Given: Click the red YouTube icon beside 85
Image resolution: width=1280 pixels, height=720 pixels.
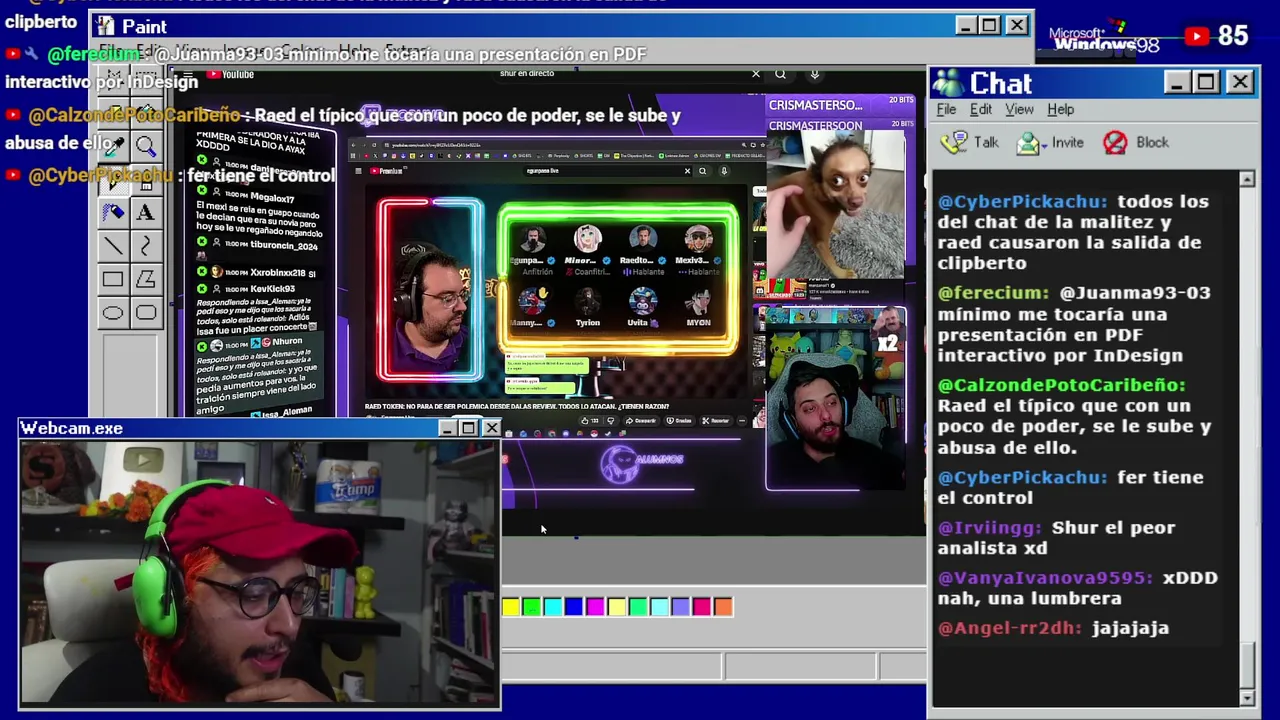Looking at the screenshot, I should coord(1197,36).
